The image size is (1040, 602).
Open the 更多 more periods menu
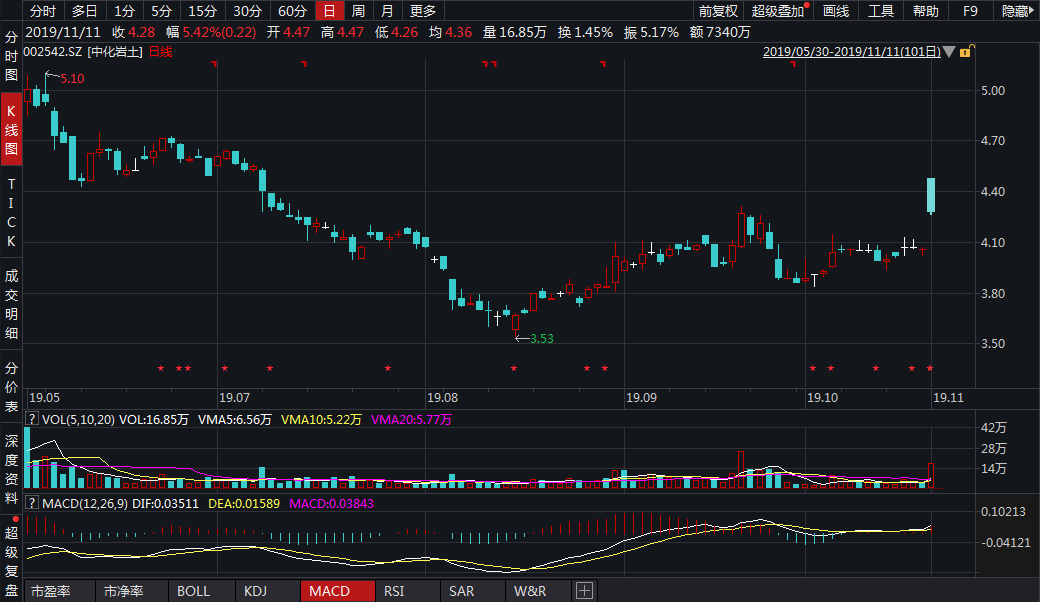[x=423, y=11]
